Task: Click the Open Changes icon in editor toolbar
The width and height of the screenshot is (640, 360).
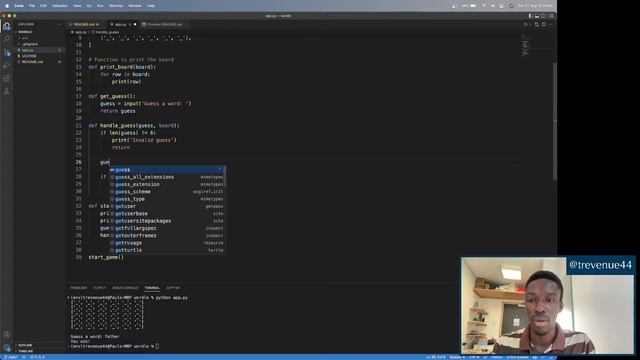Action: coord(537,24)
